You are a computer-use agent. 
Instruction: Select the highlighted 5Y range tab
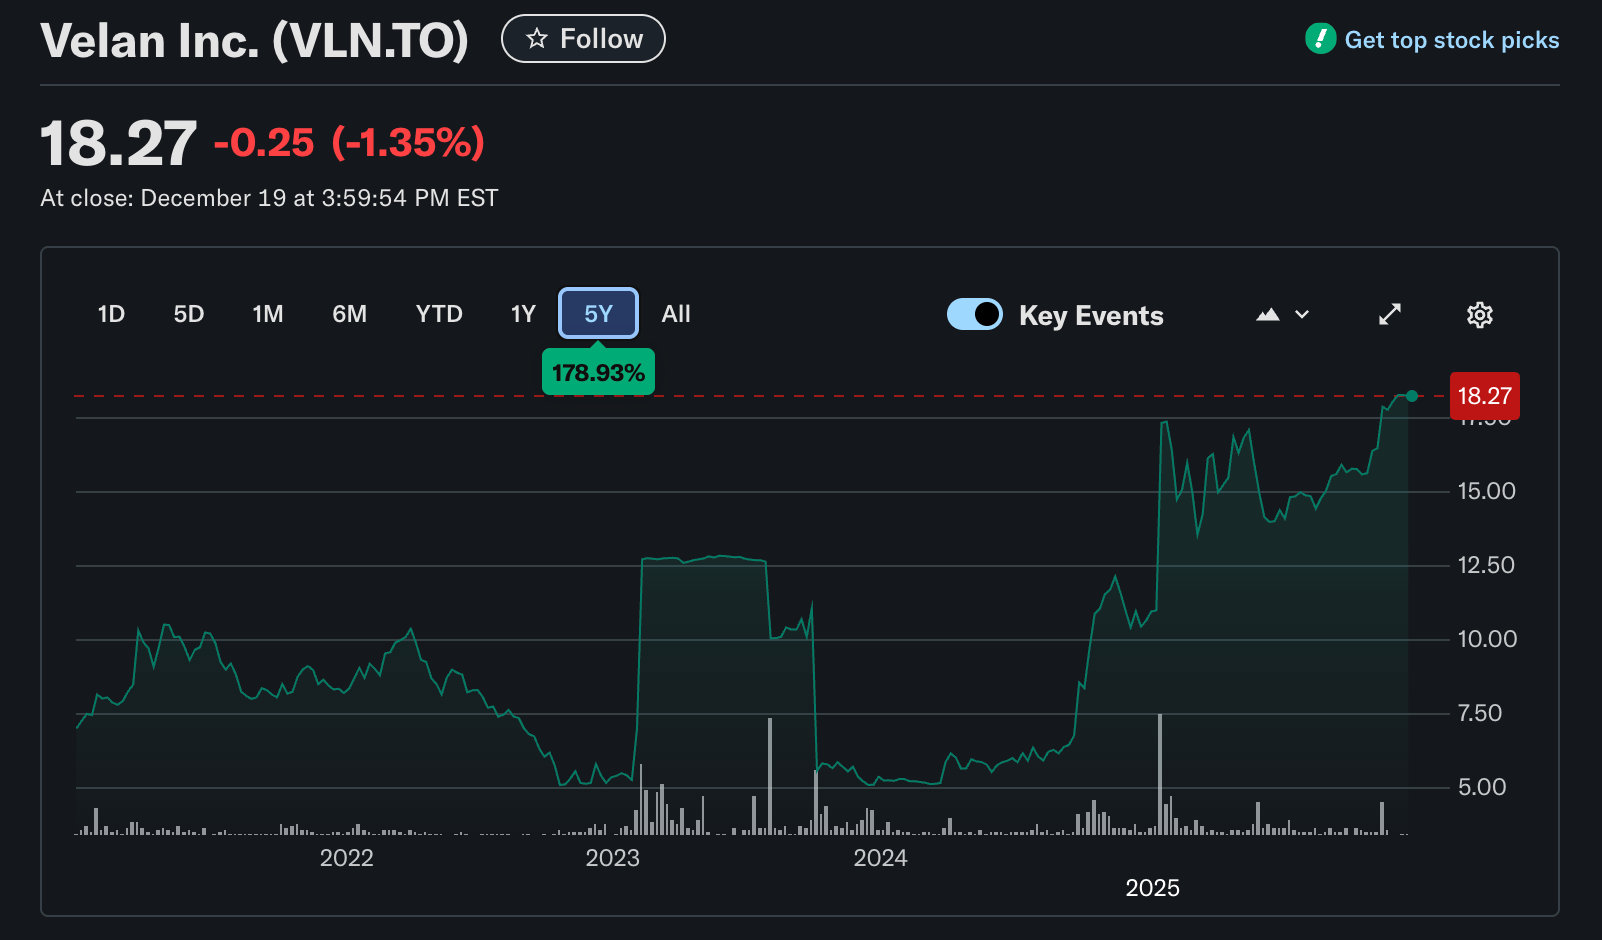(x=598, y=314)
